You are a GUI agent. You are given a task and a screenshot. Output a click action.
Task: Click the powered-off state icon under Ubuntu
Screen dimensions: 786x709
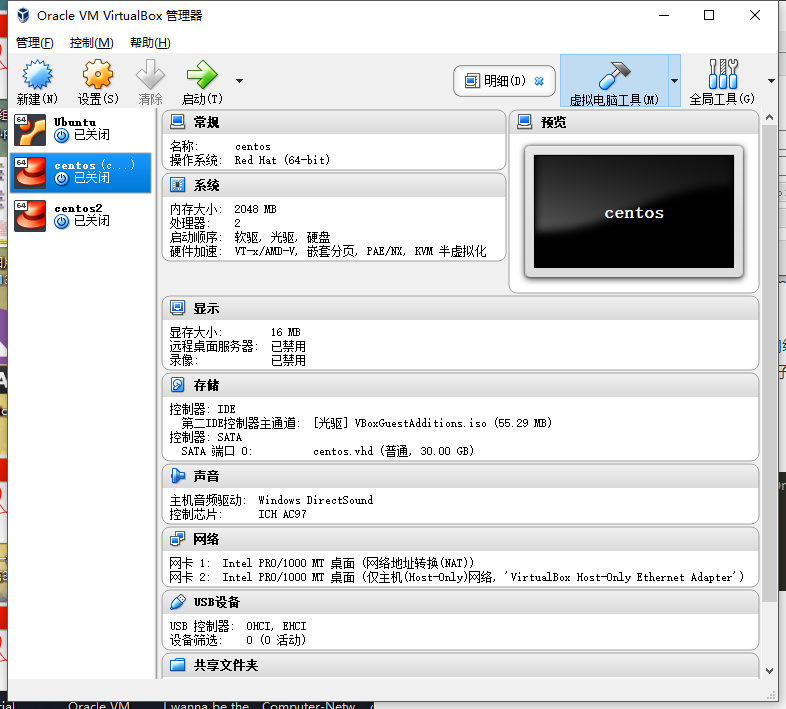coord(62,135)
